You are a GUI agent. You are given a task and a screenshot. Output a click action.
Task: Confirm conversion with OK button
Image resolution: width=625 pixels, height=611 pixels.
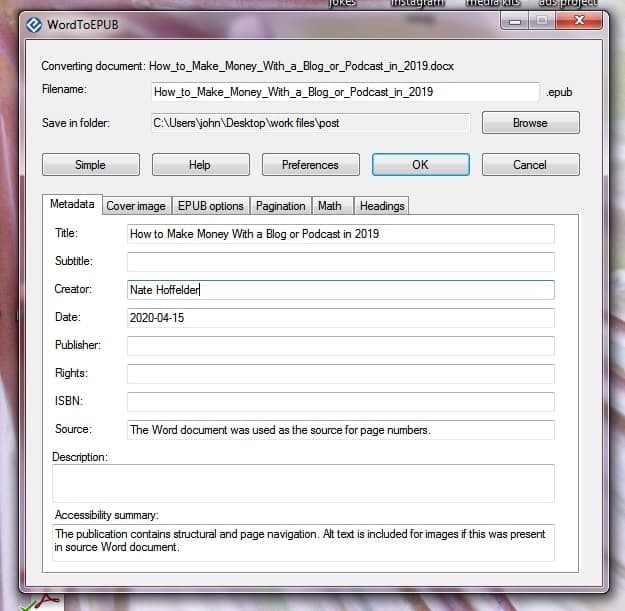(x=421, y=165)
